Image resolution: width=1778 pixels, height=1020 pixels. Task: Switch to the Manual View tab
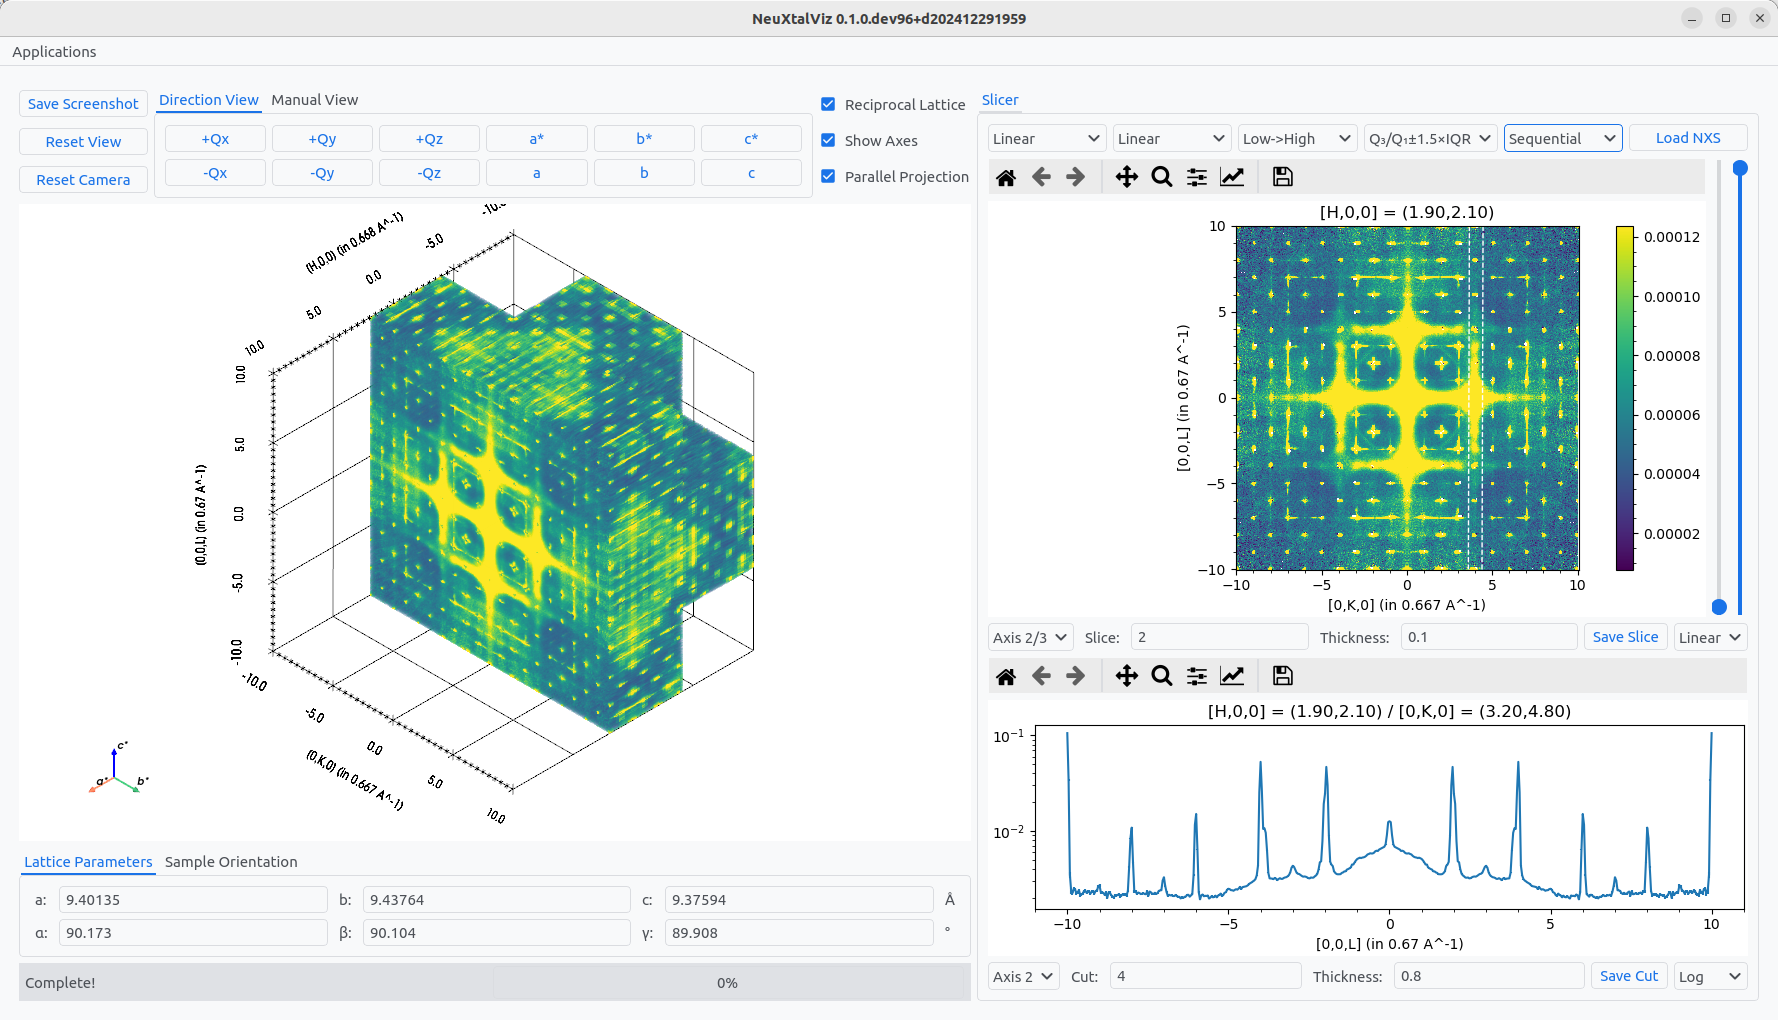[x=314, y=100]
